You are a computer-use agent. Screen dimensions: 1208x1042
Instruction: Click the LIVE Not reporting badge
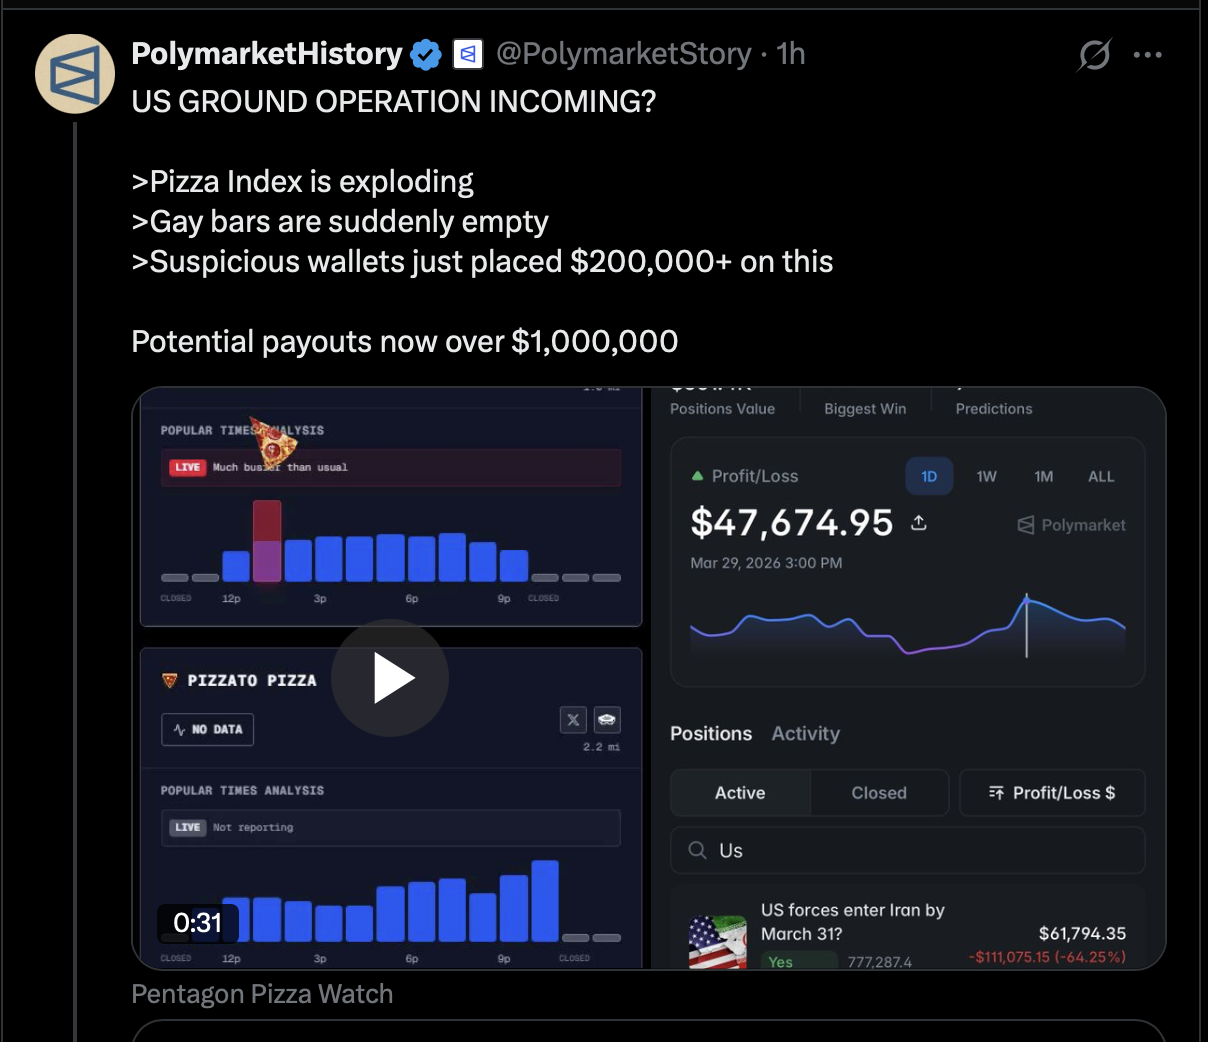[187, 827]
